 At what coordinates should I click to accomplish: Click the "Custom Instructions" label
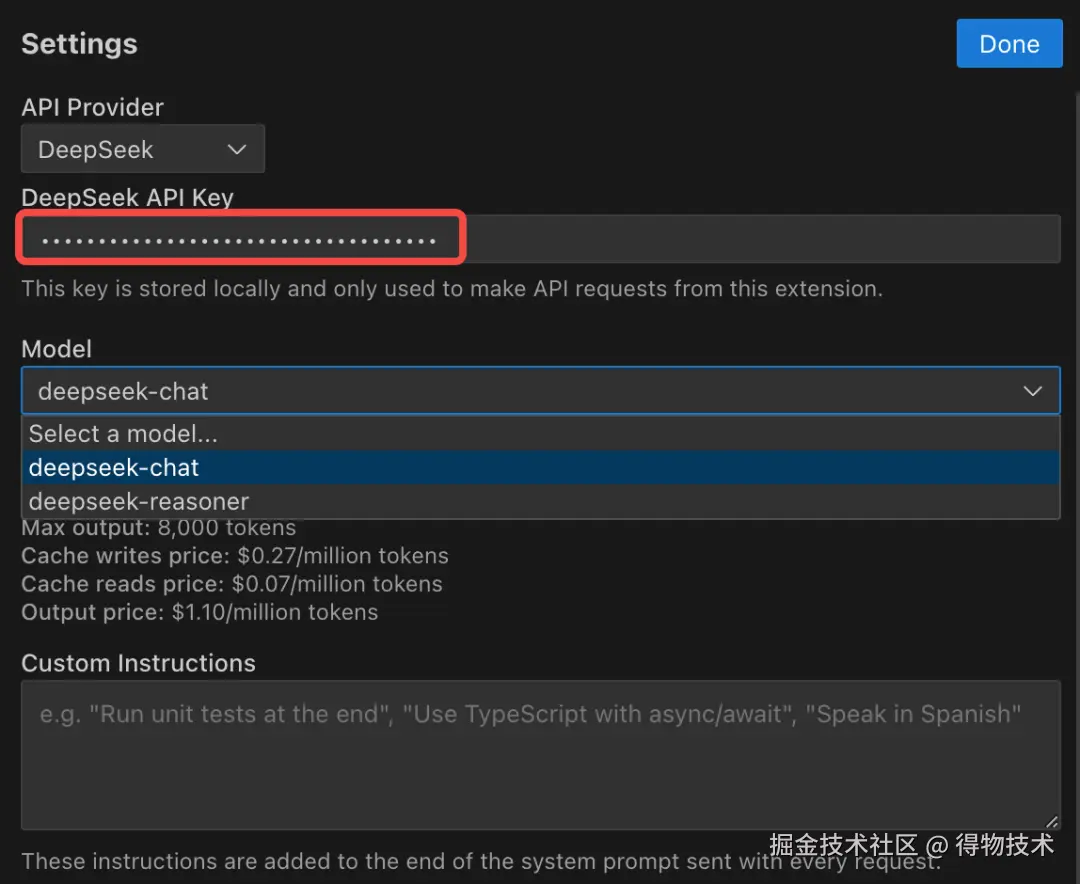point(138,663)
